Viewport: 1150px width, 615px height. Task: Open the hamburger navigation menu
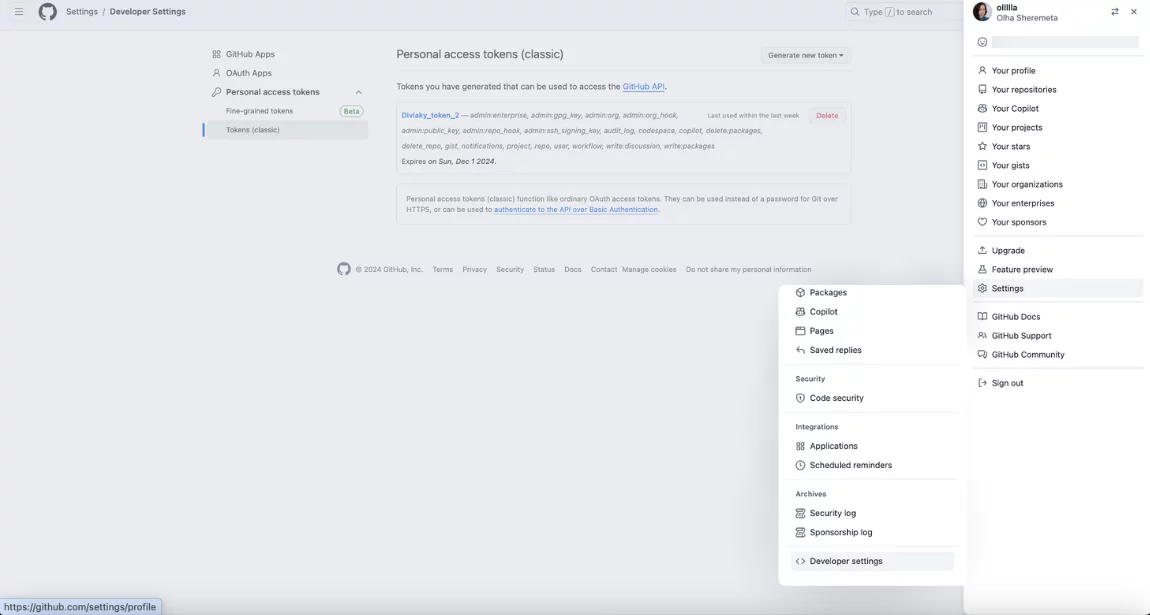click(18, 11)
